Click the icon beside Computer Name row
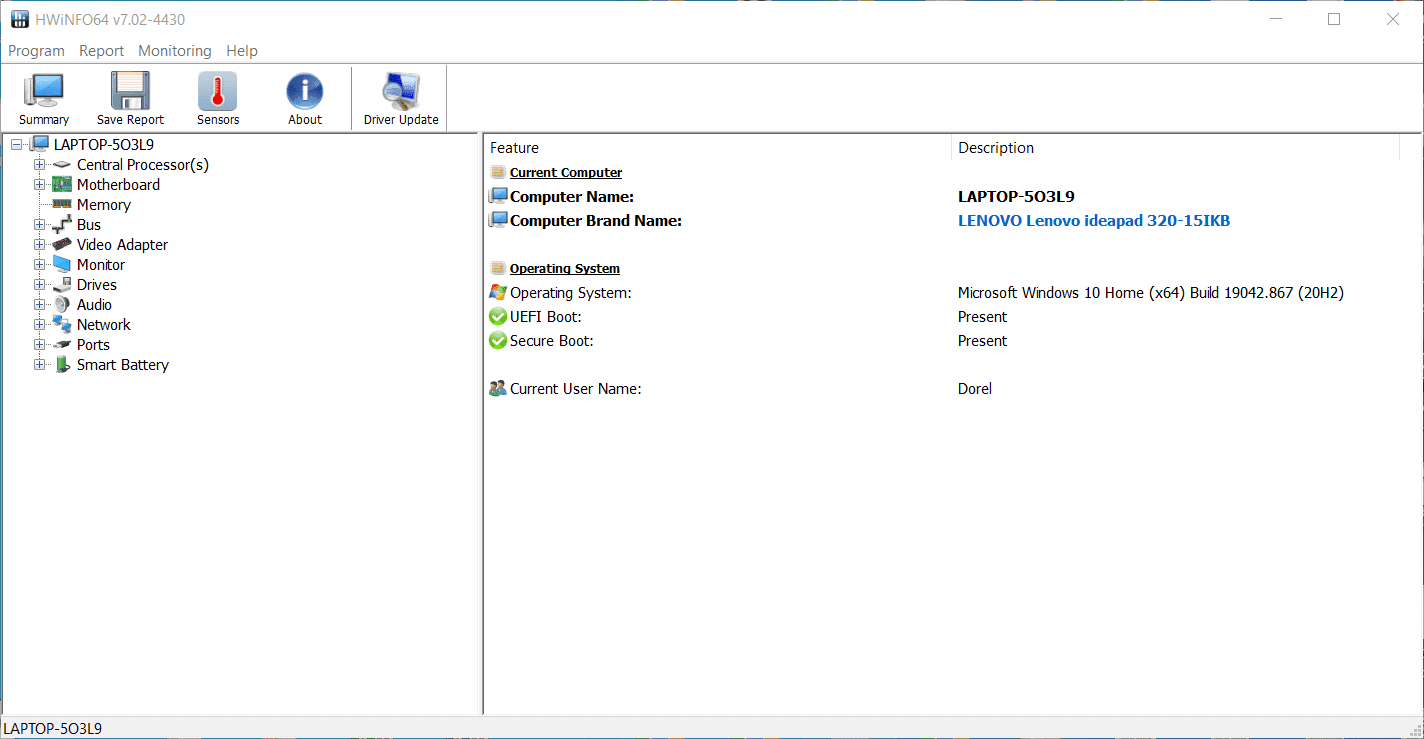Viewport: 1424px width, 739px height. tap(498, 197)
